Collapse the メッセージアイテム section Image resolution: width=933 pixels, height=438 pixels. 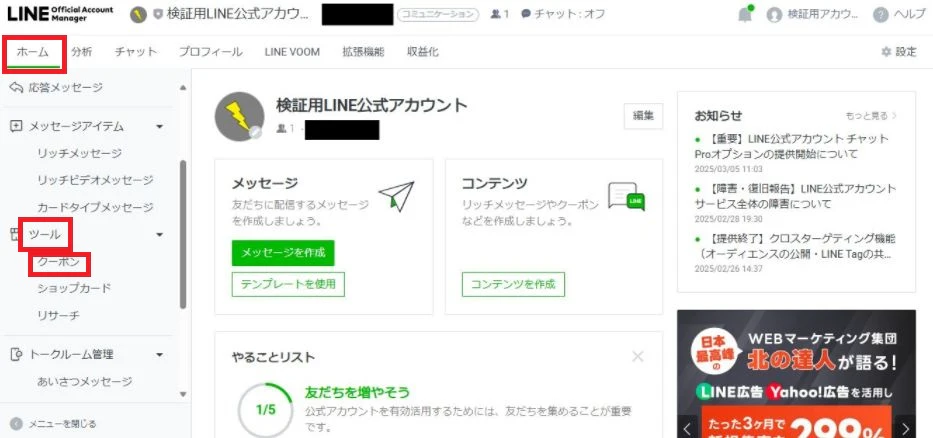pyautogui.click(x=159, y=126)
